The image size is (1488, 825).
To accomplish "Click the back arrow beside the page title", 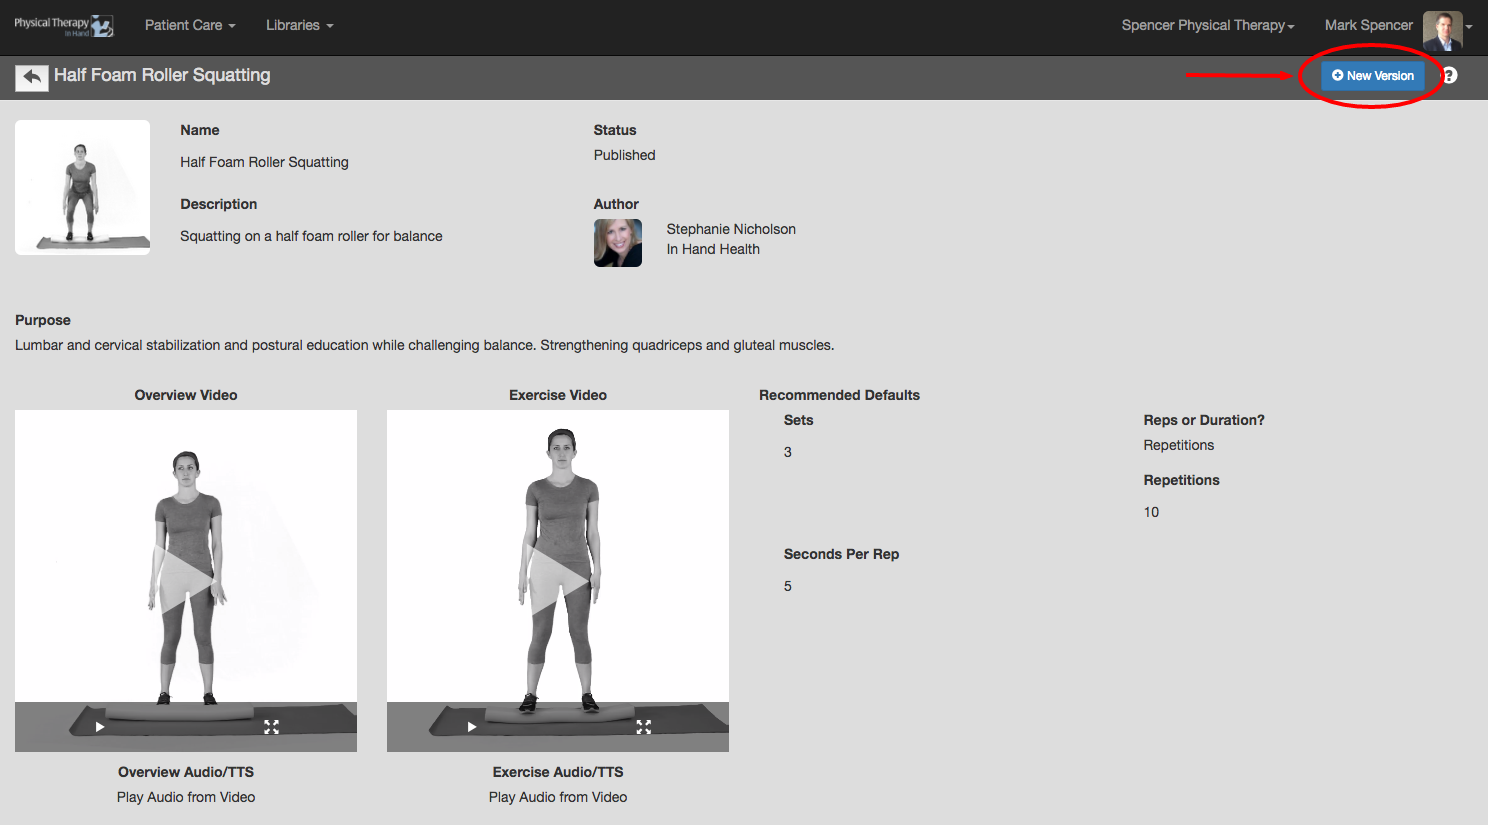I will click(32, 77).
